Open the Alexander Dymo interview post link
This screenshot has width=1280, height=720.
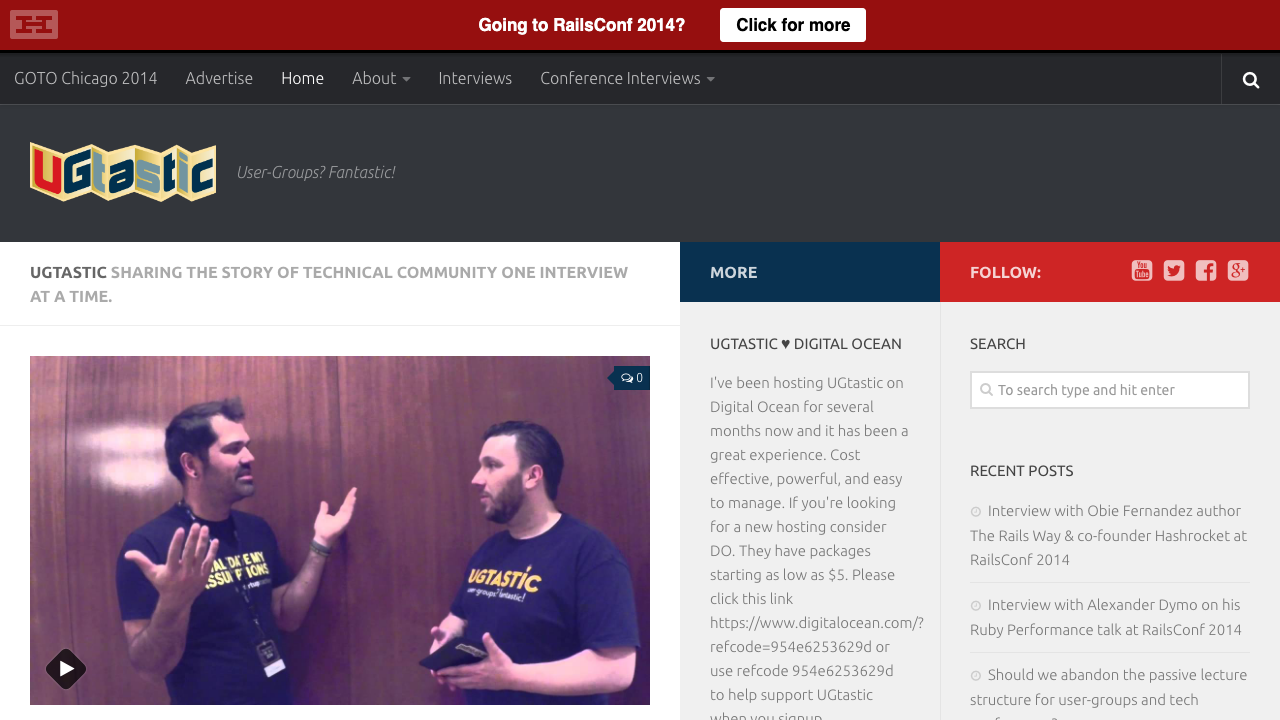(x=1106, y=617)
